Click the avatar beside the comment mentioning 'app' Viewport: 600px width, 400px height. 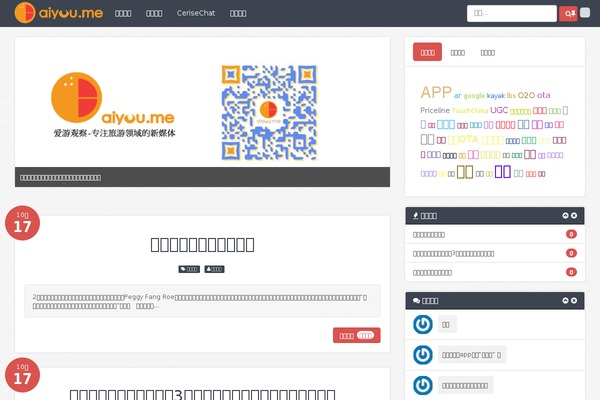423,355
